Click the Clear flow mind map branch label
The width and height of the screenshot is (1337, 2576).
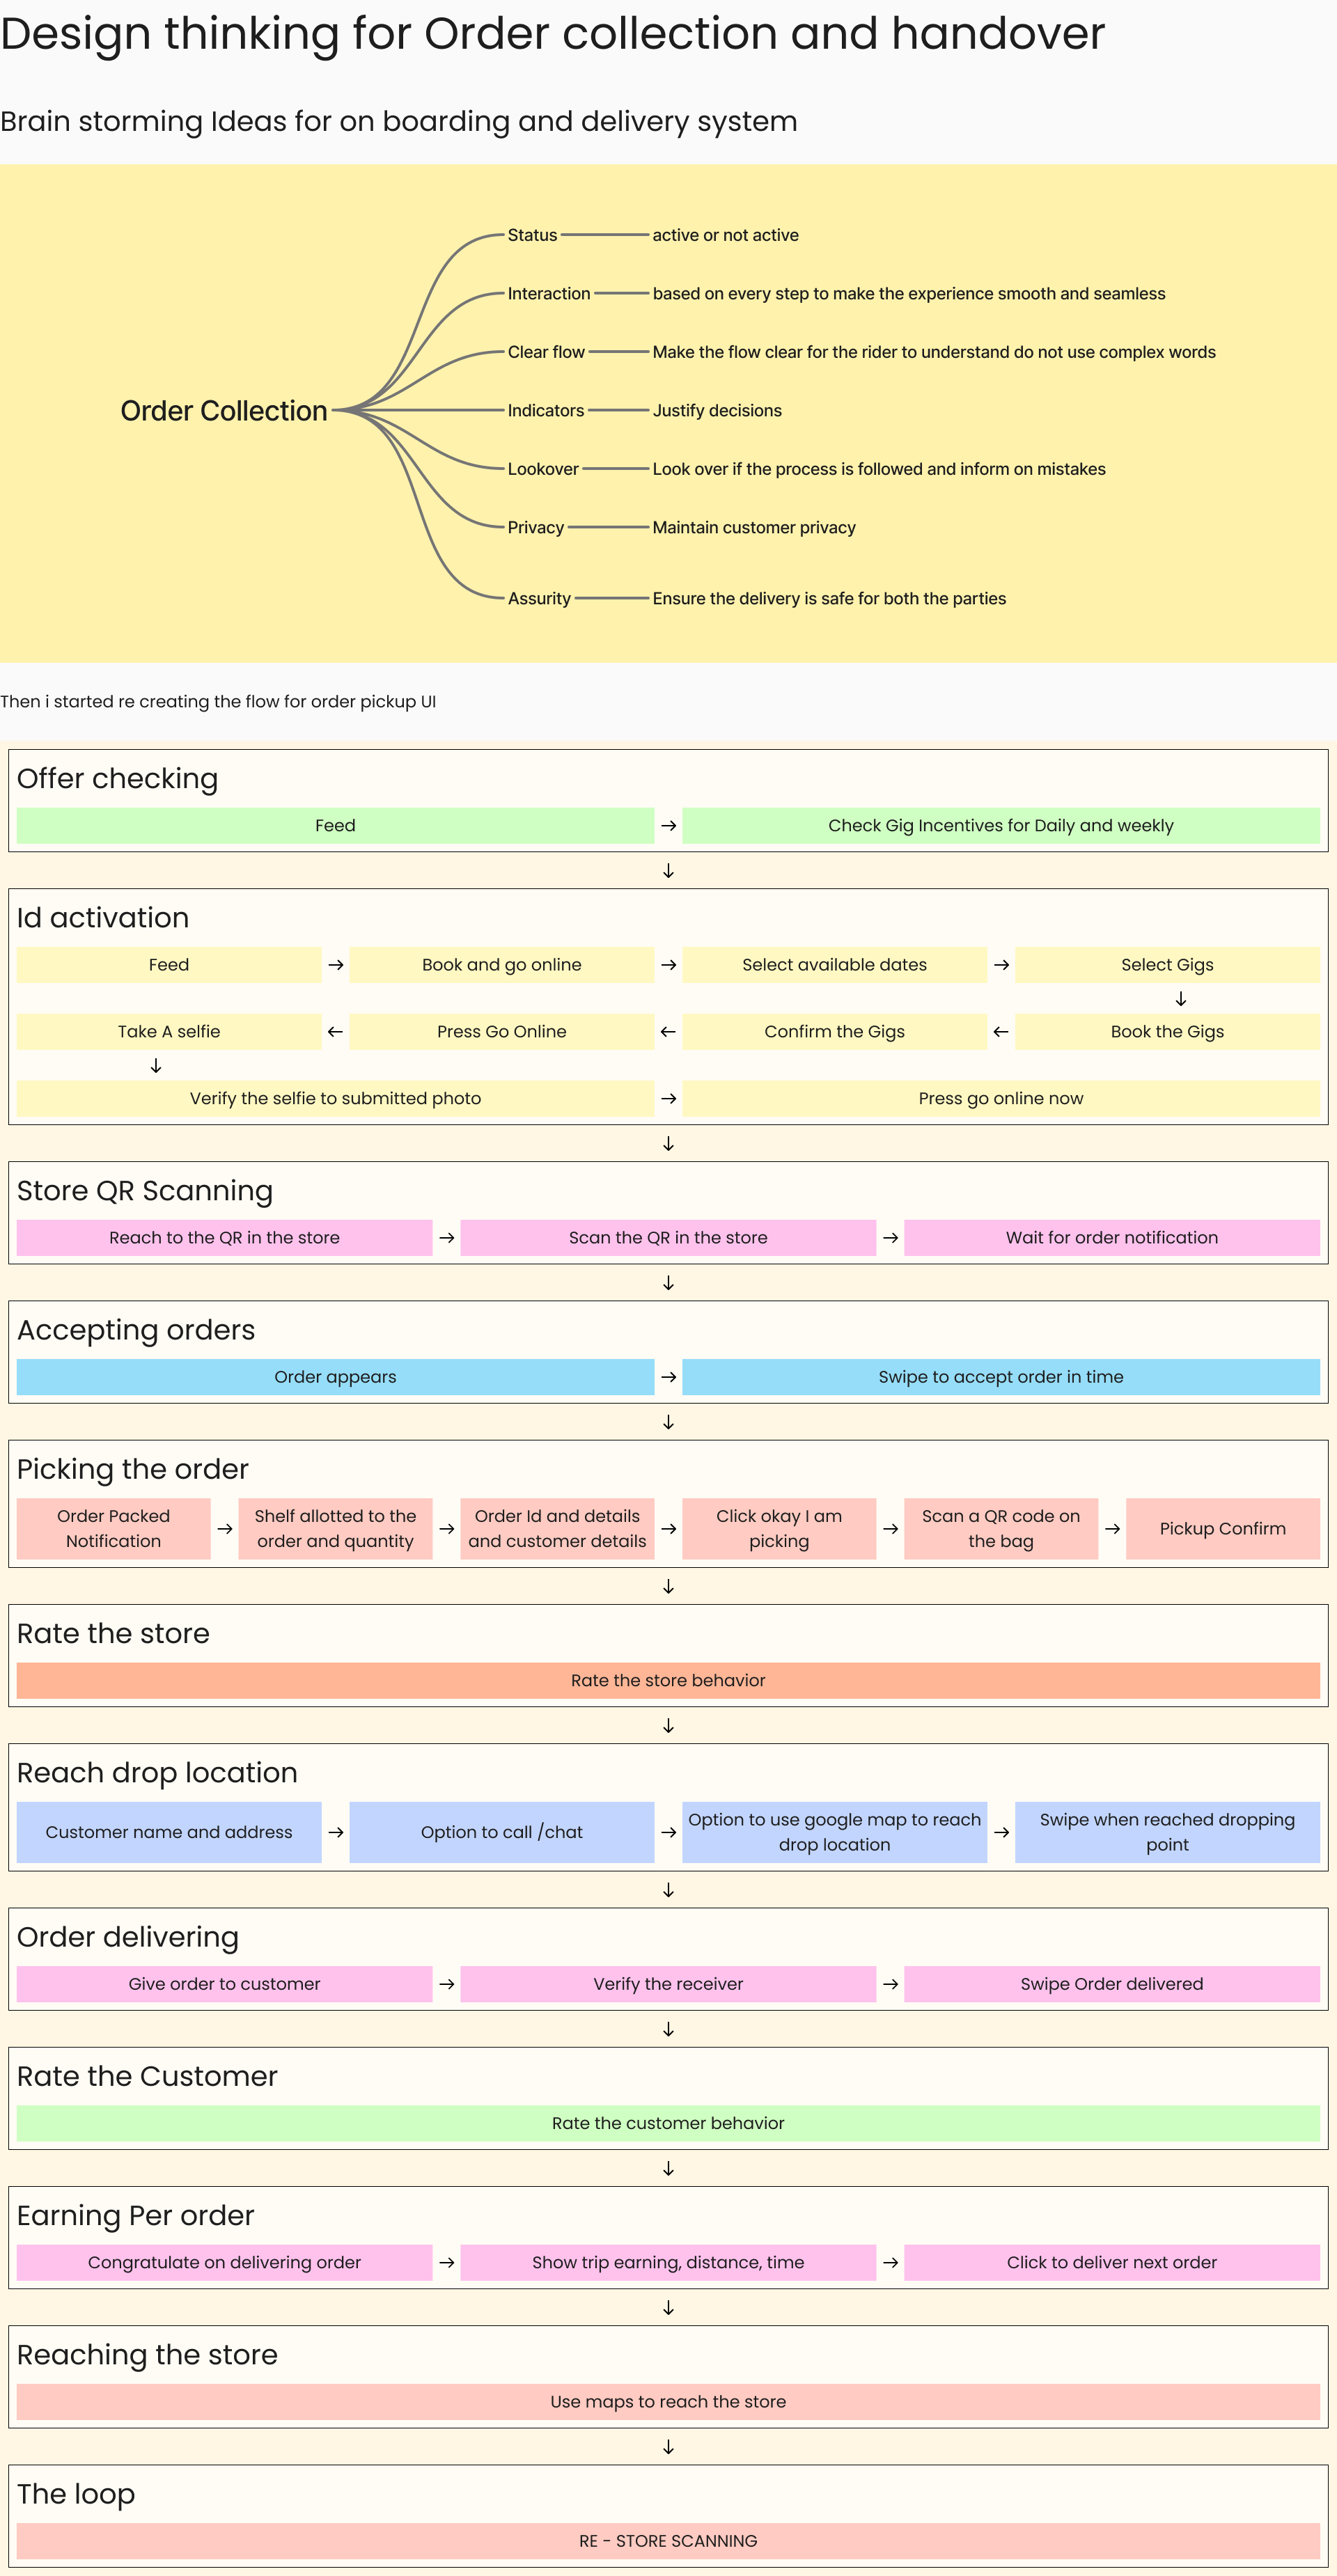pyautogui.click(x=546, y=352)
